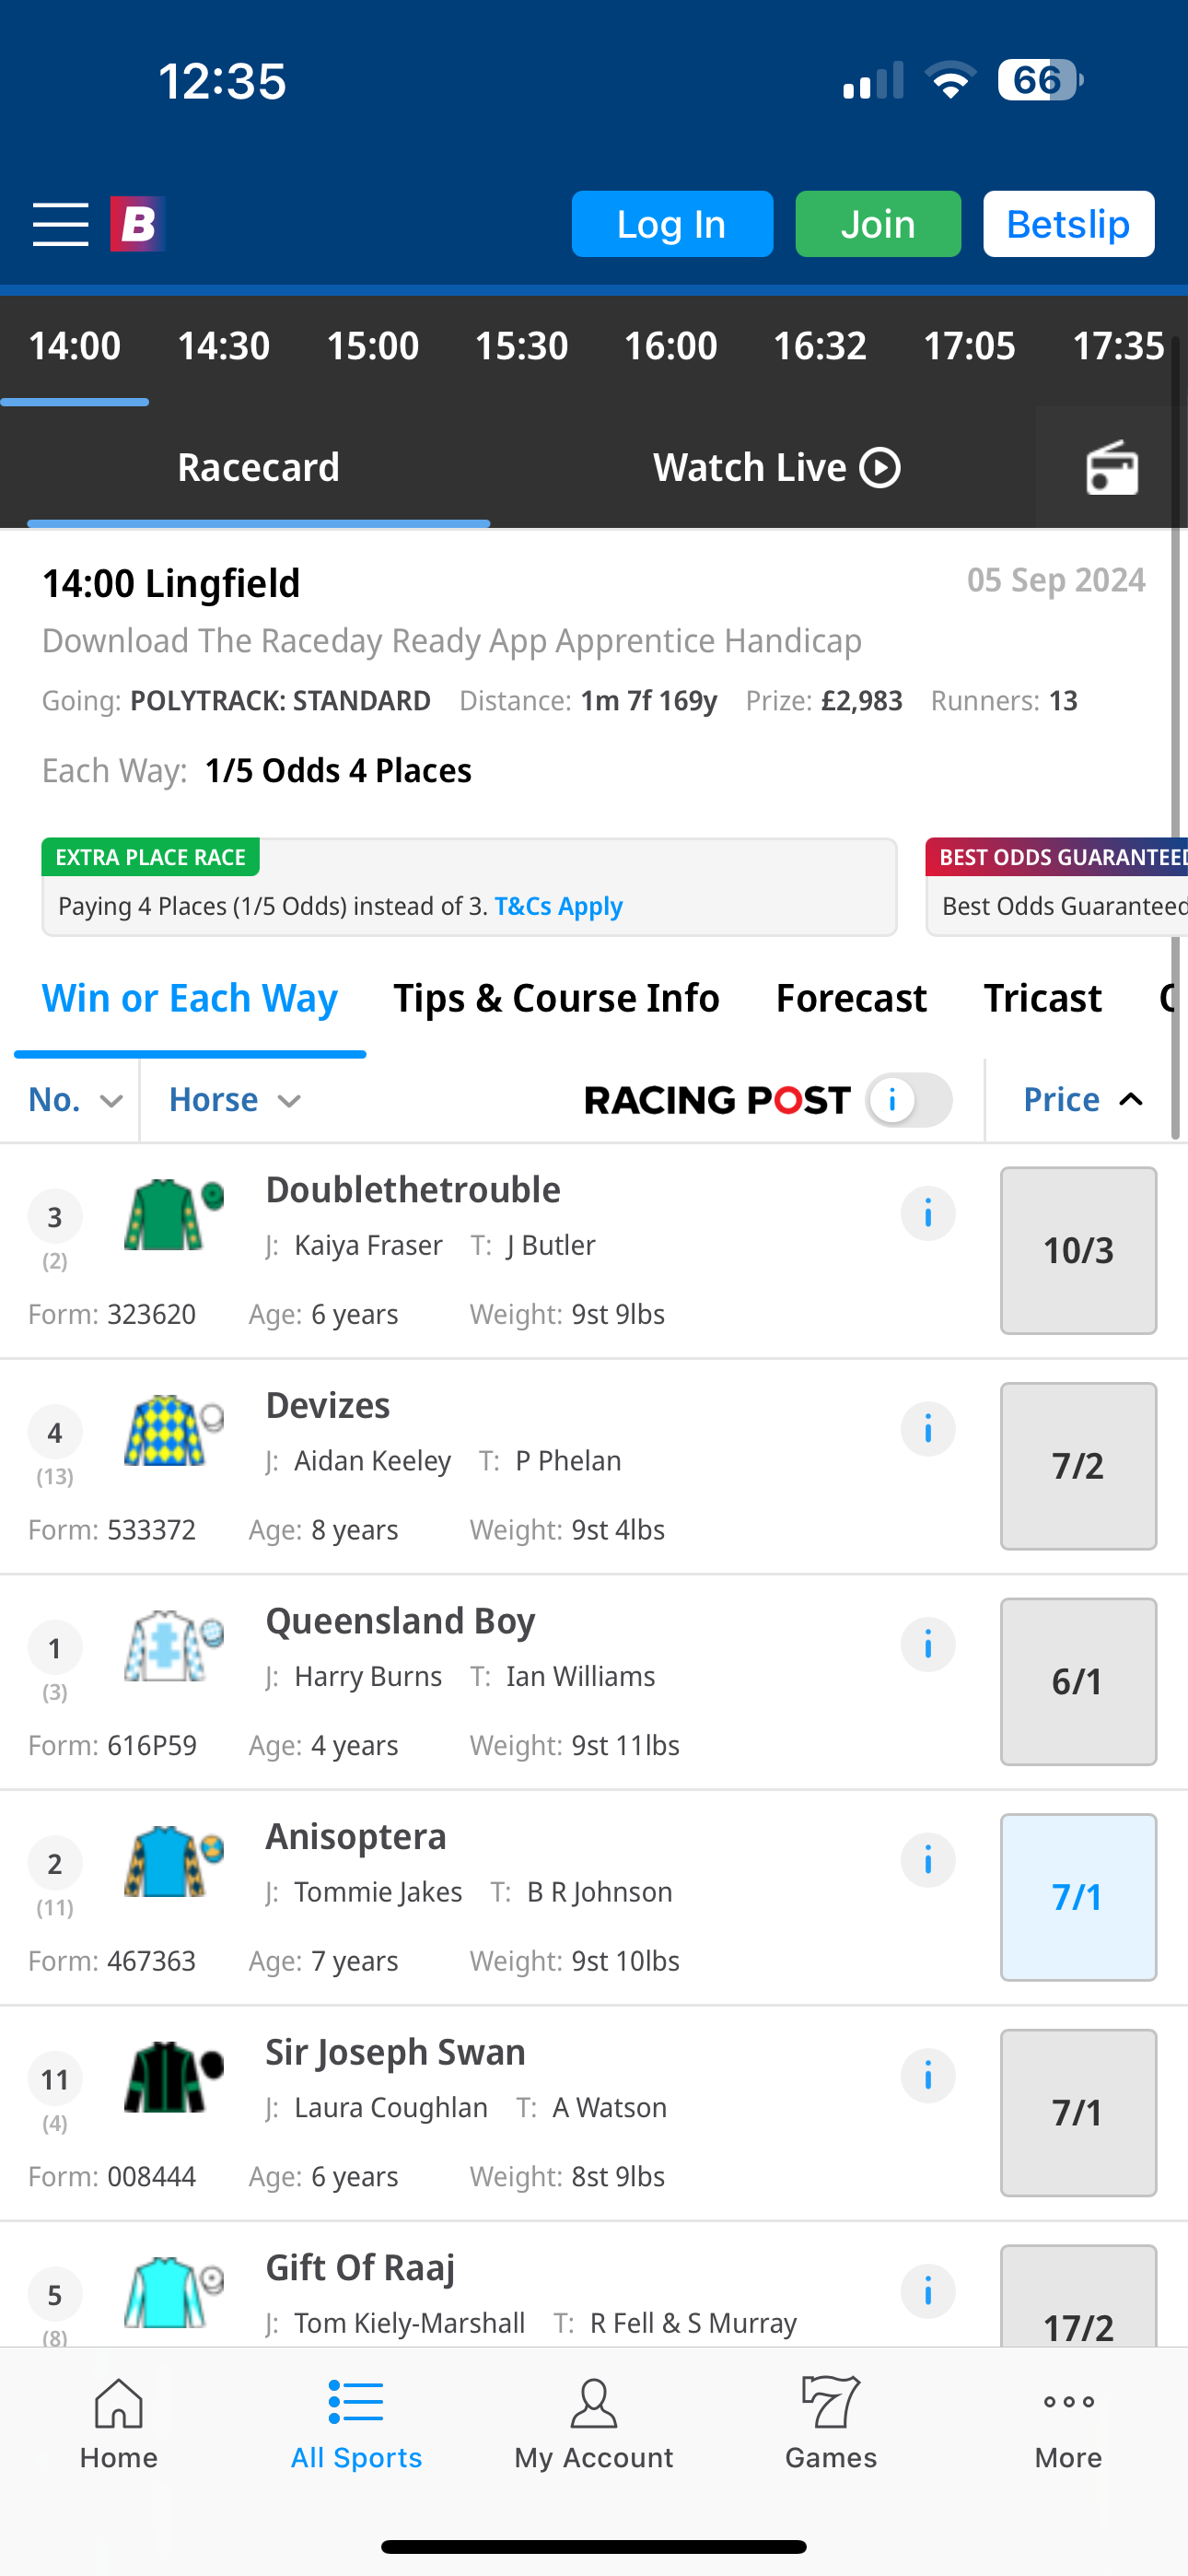View info icon for Doublethetrouble

928,1213
